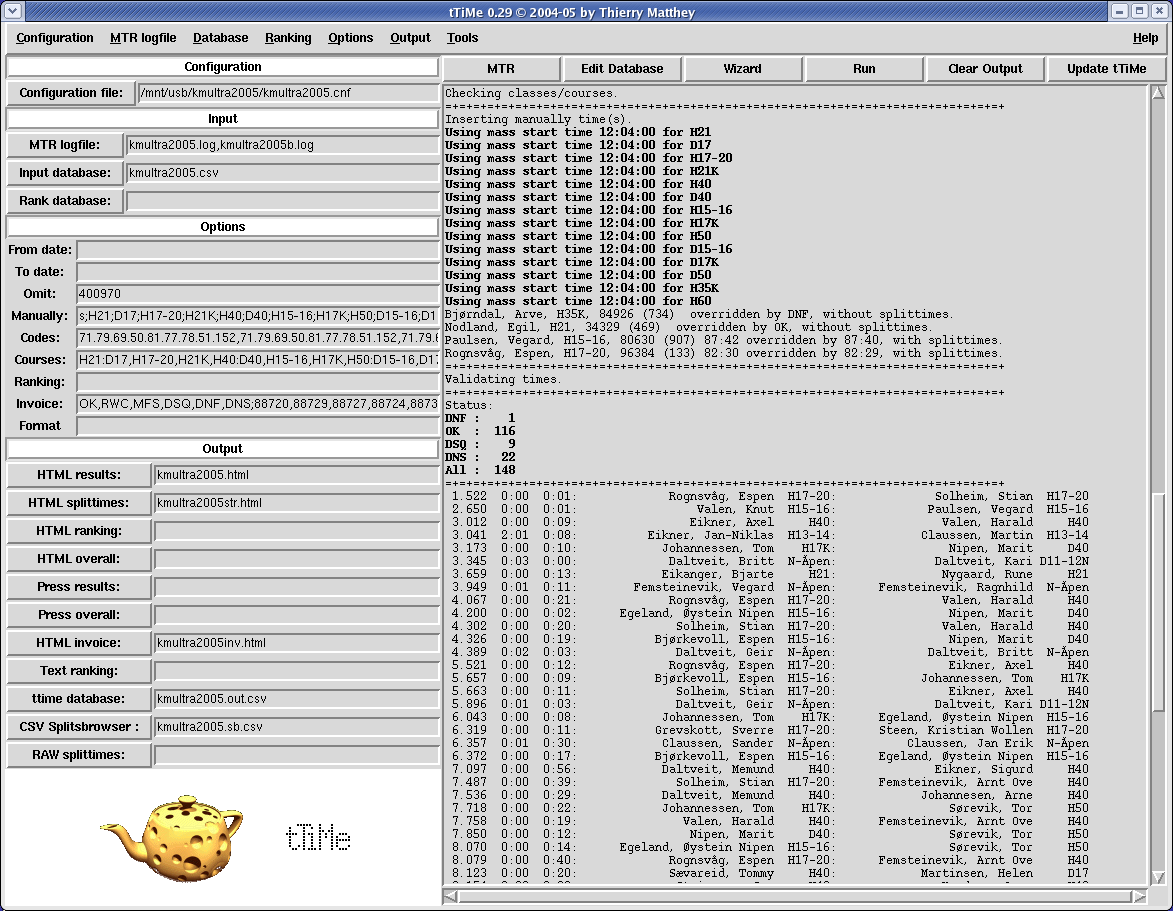The height and width of the screenshot is (911, 1173).
Task: Click the Edit Database button
Action: pyautogui.click(x=622, y=69)
